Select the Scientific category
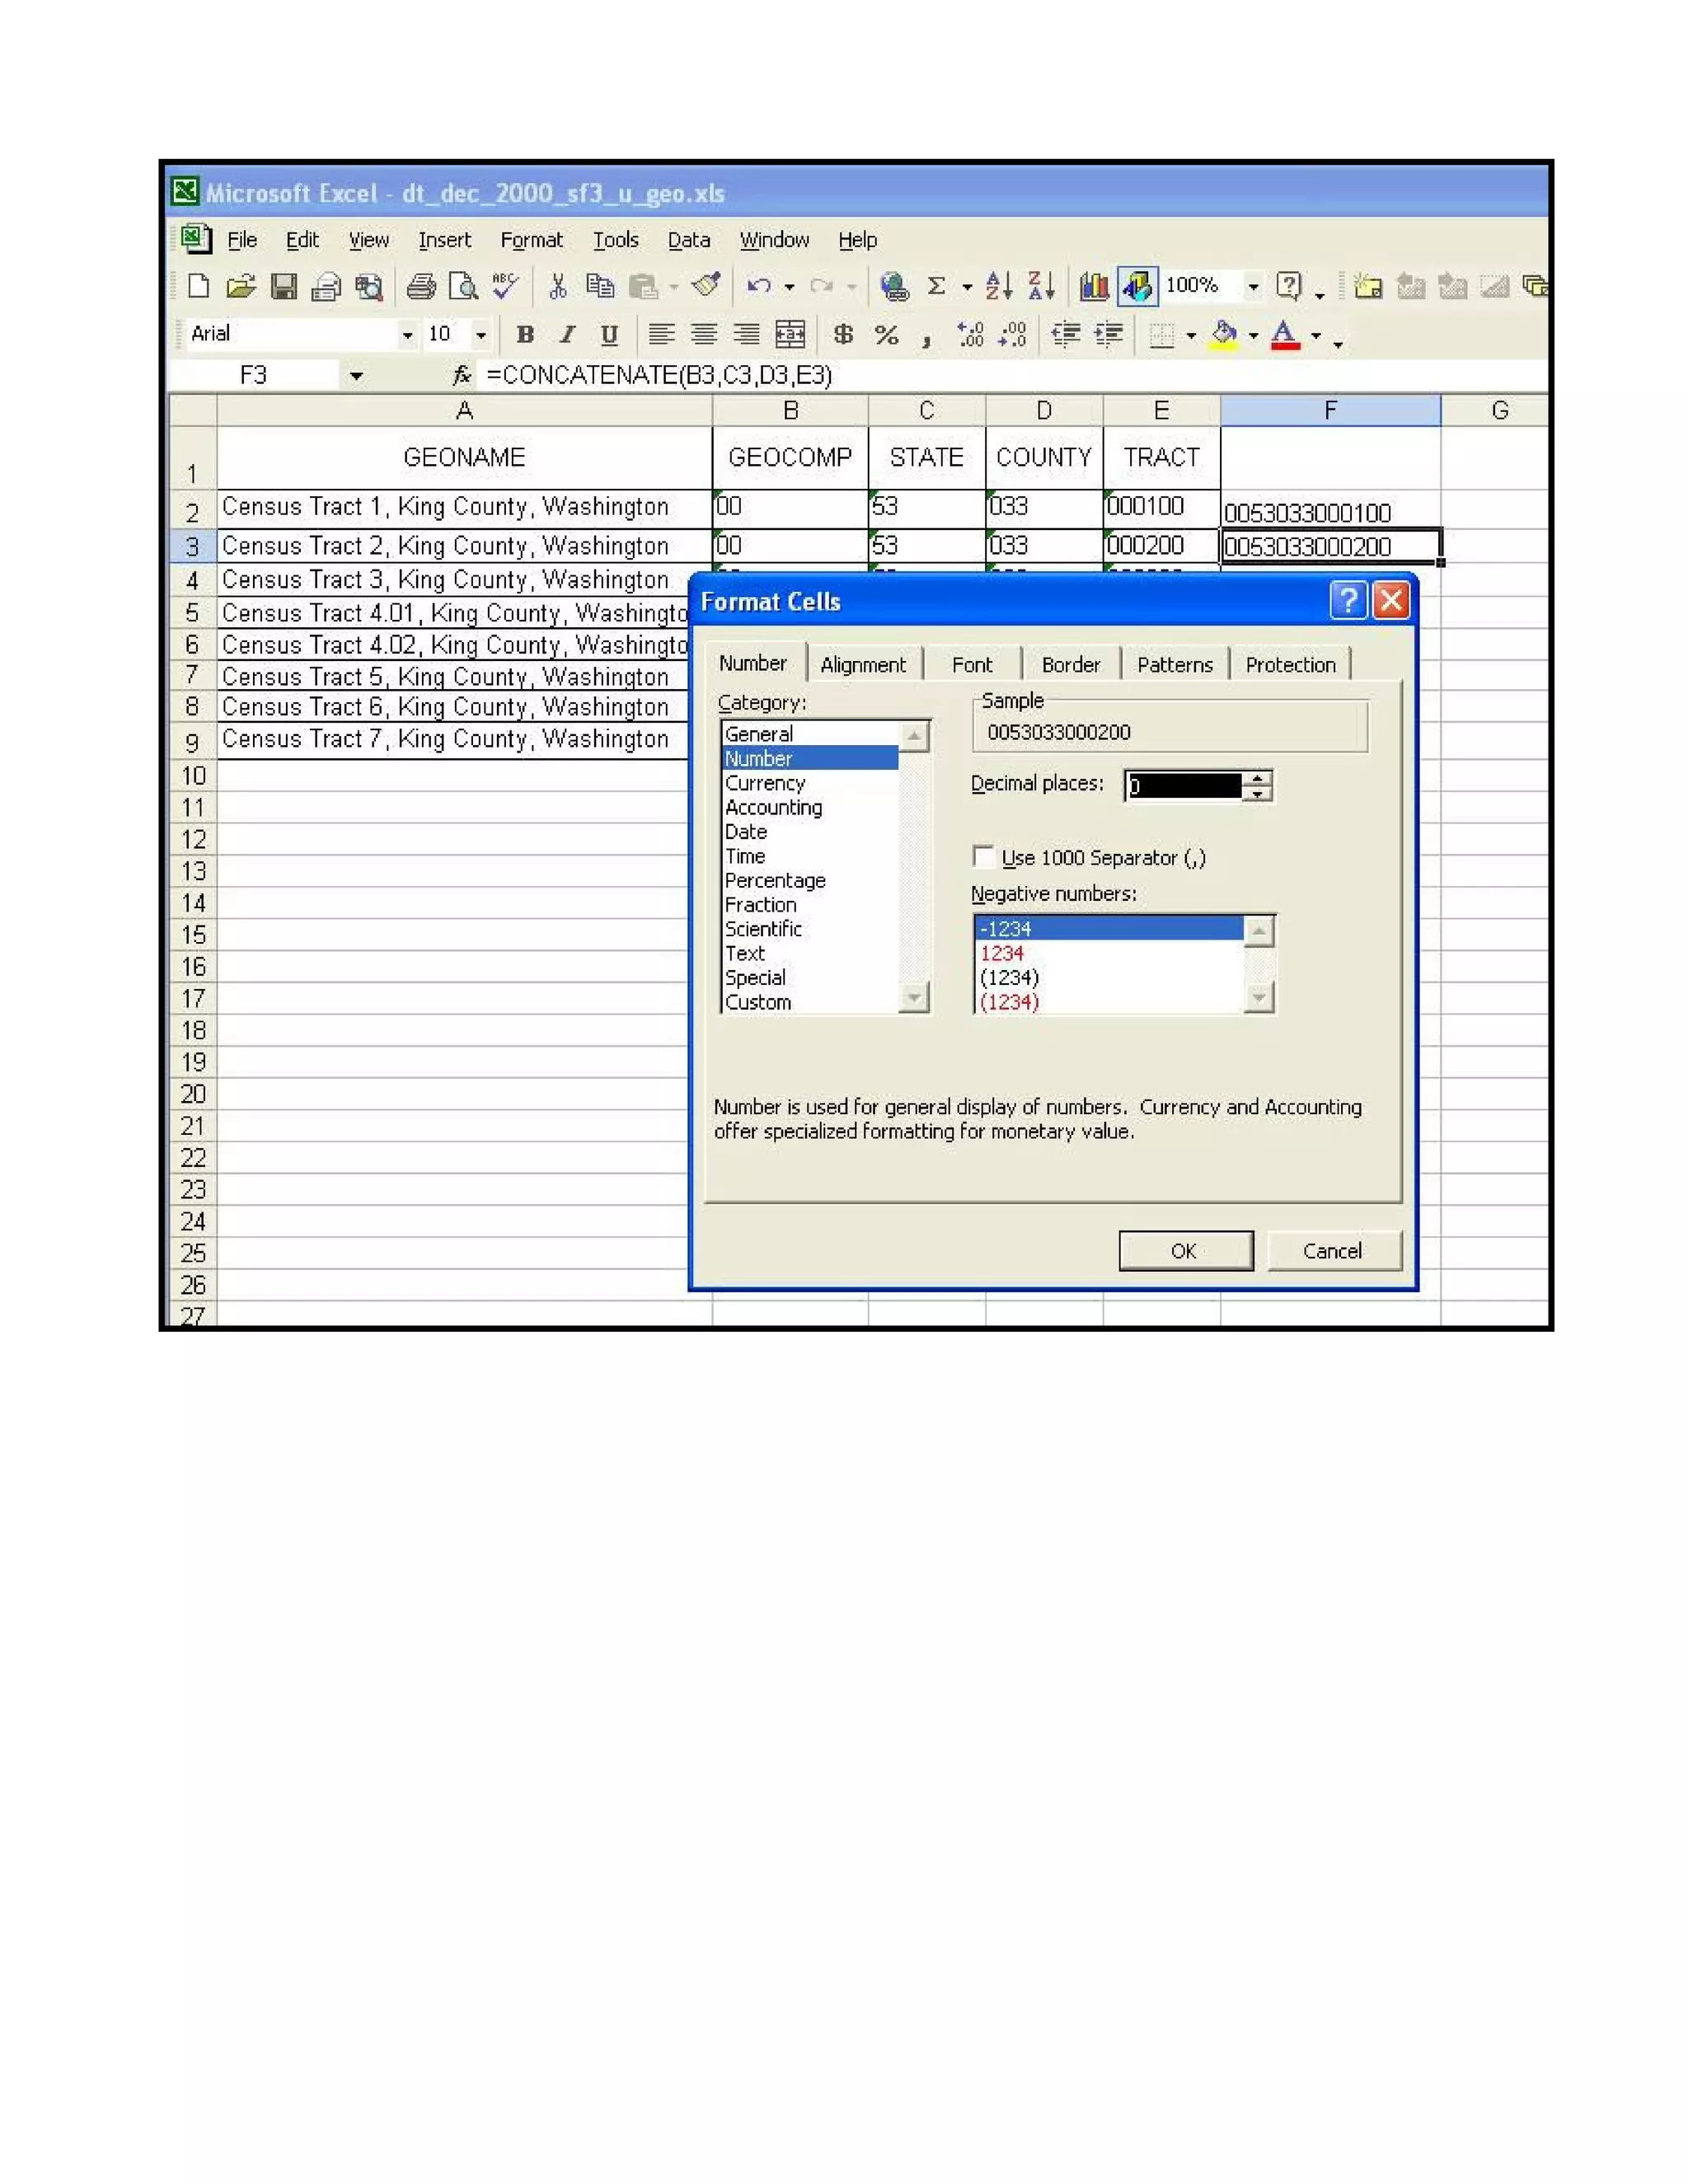This screenshot has width=1688, height=2184. pyautogui.click(x=763, y=929)
